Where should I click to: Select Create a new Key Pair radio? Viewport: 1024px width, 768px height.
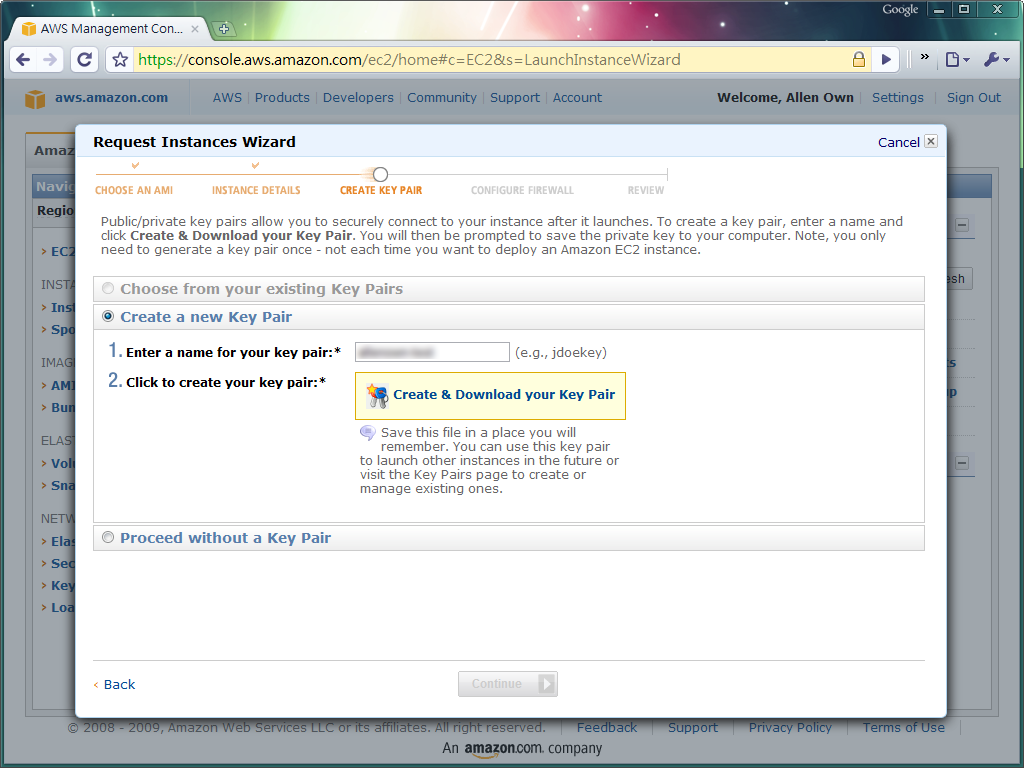pyautogui.click(x=108, y=316)
